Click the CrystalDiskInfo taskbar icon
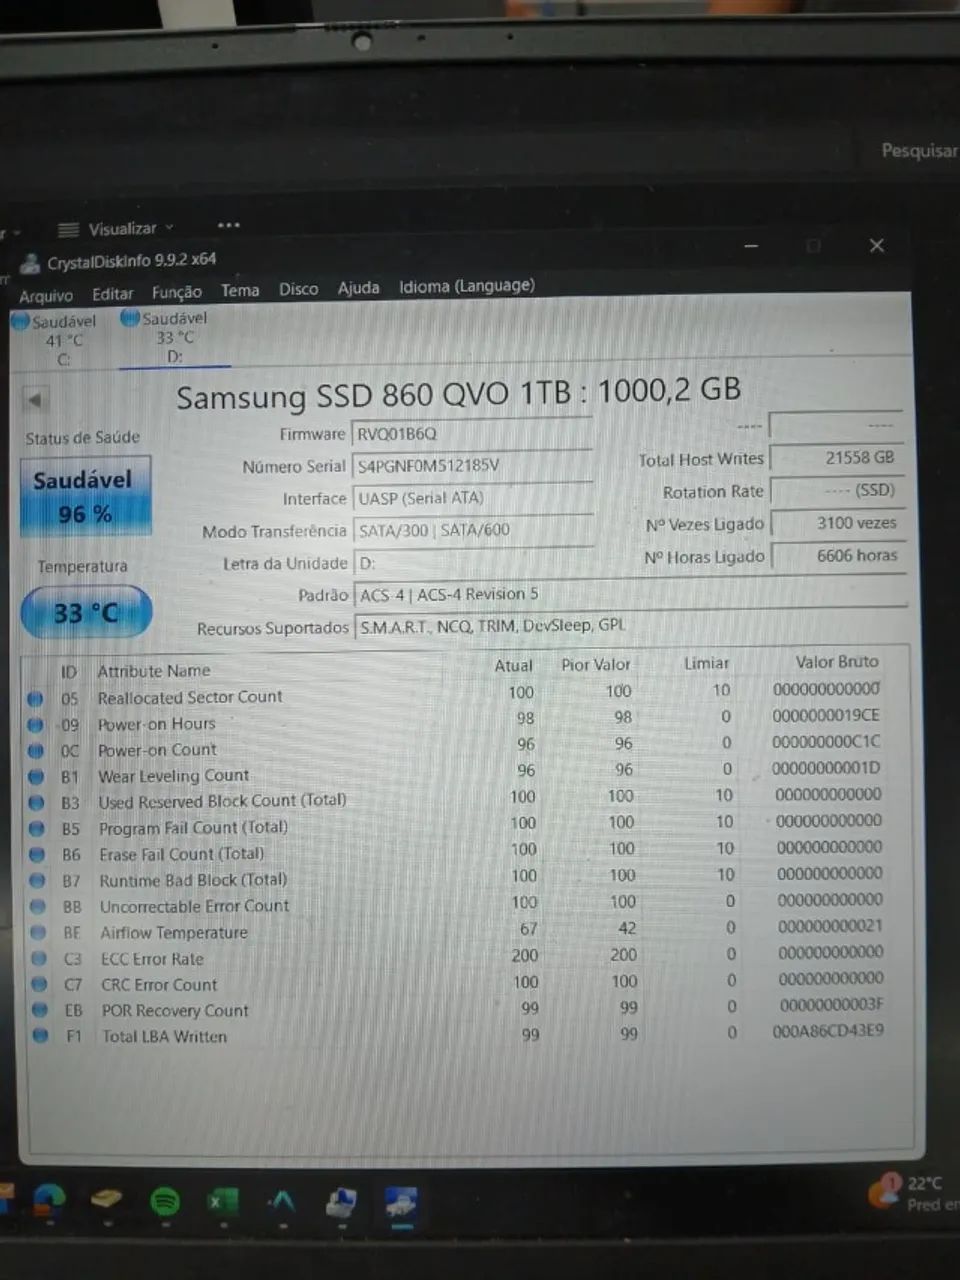This screenshot has height=1280, width=960. [401, 1203]
